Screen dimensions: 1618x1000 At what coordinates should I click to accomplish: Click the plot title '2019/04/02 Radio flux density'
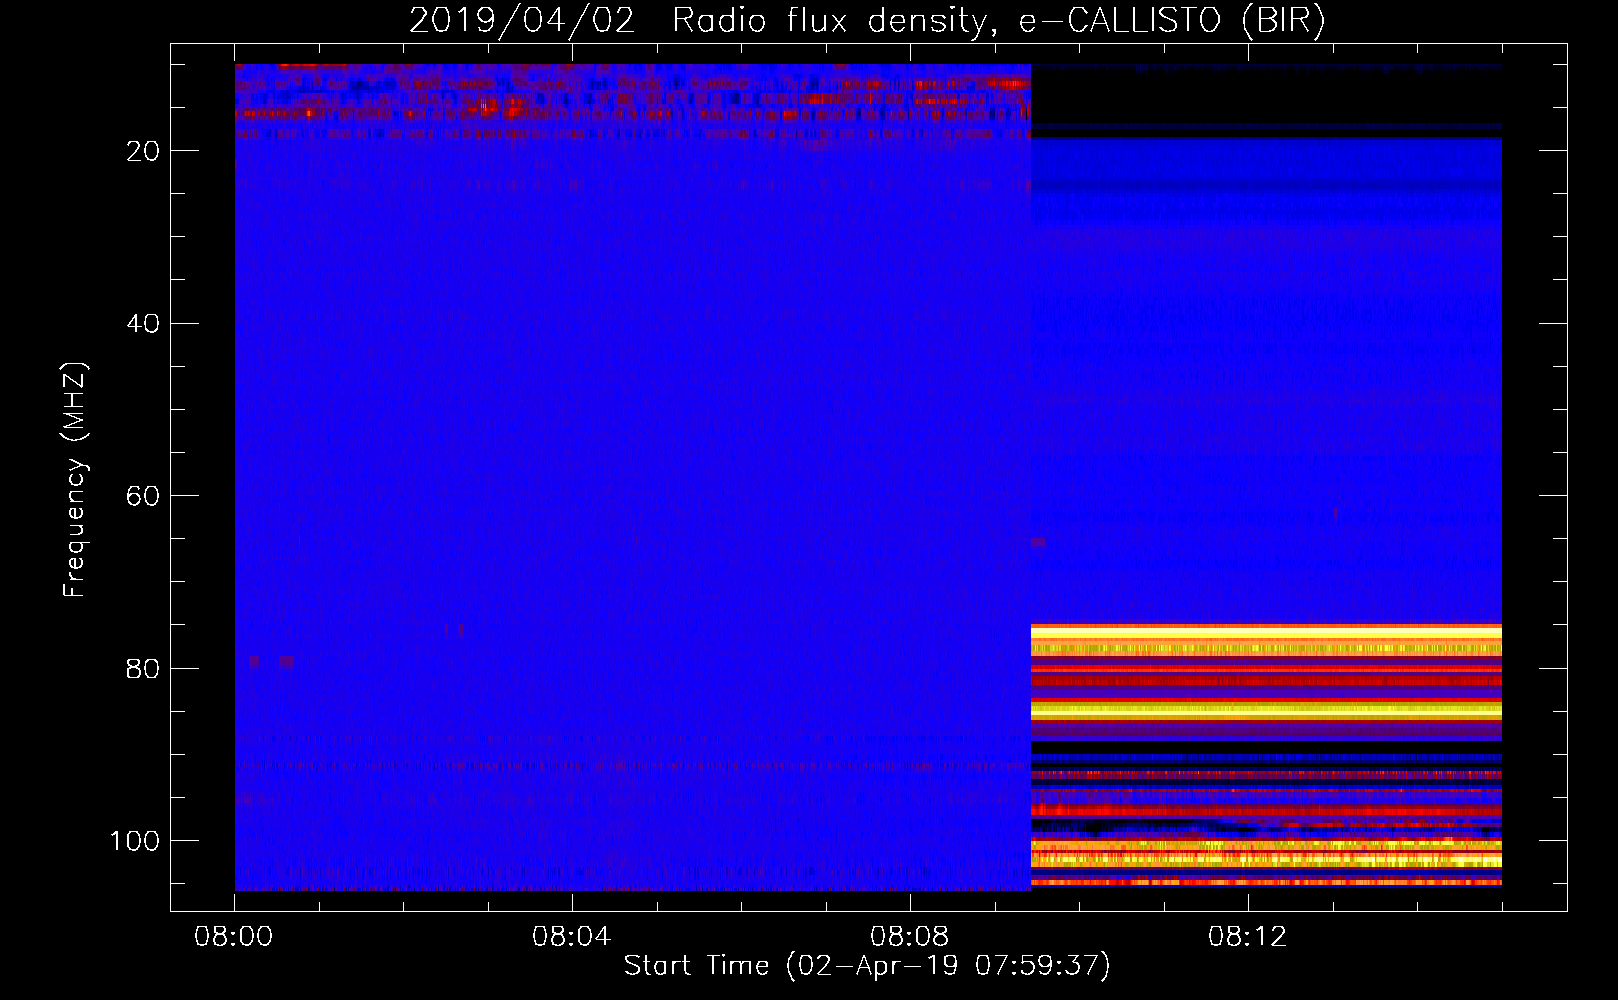click(x=867, y=21)
